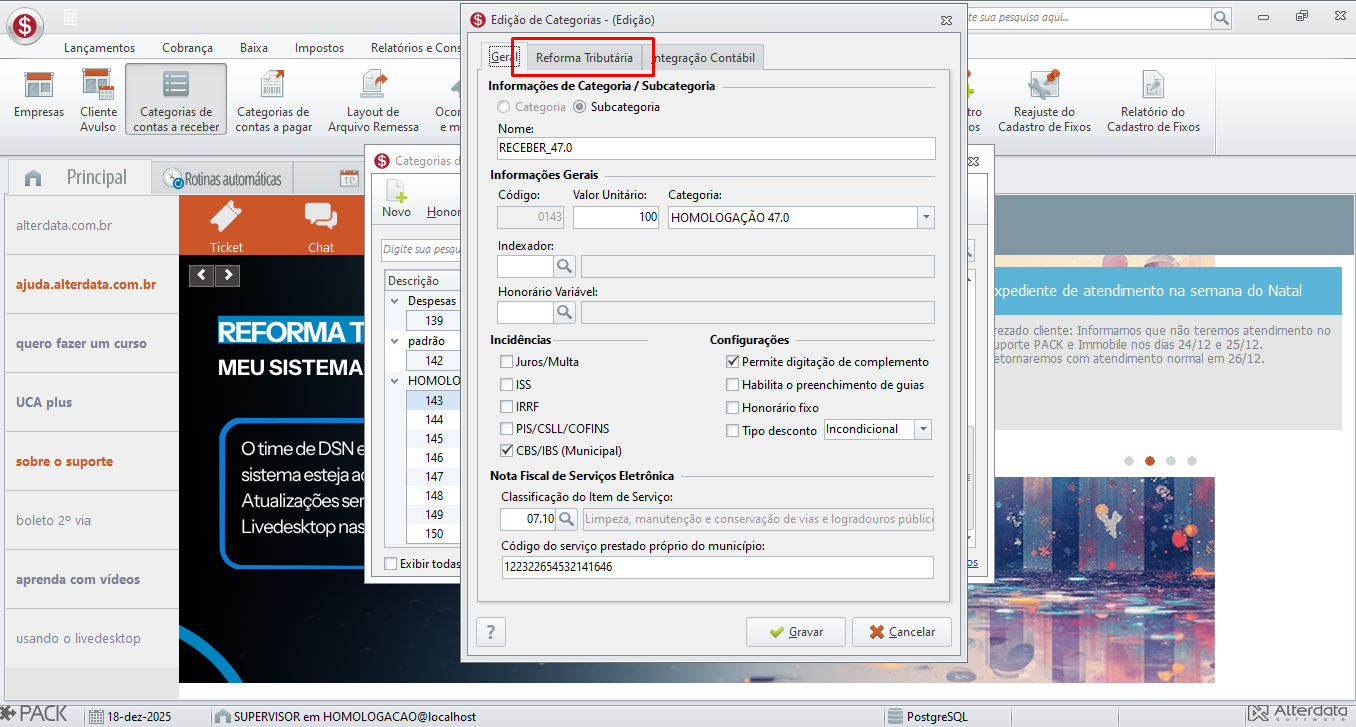Screen dimensions: 1356x727
Task: Collapse the Despesas group in the list
Action: click(394, 300)
